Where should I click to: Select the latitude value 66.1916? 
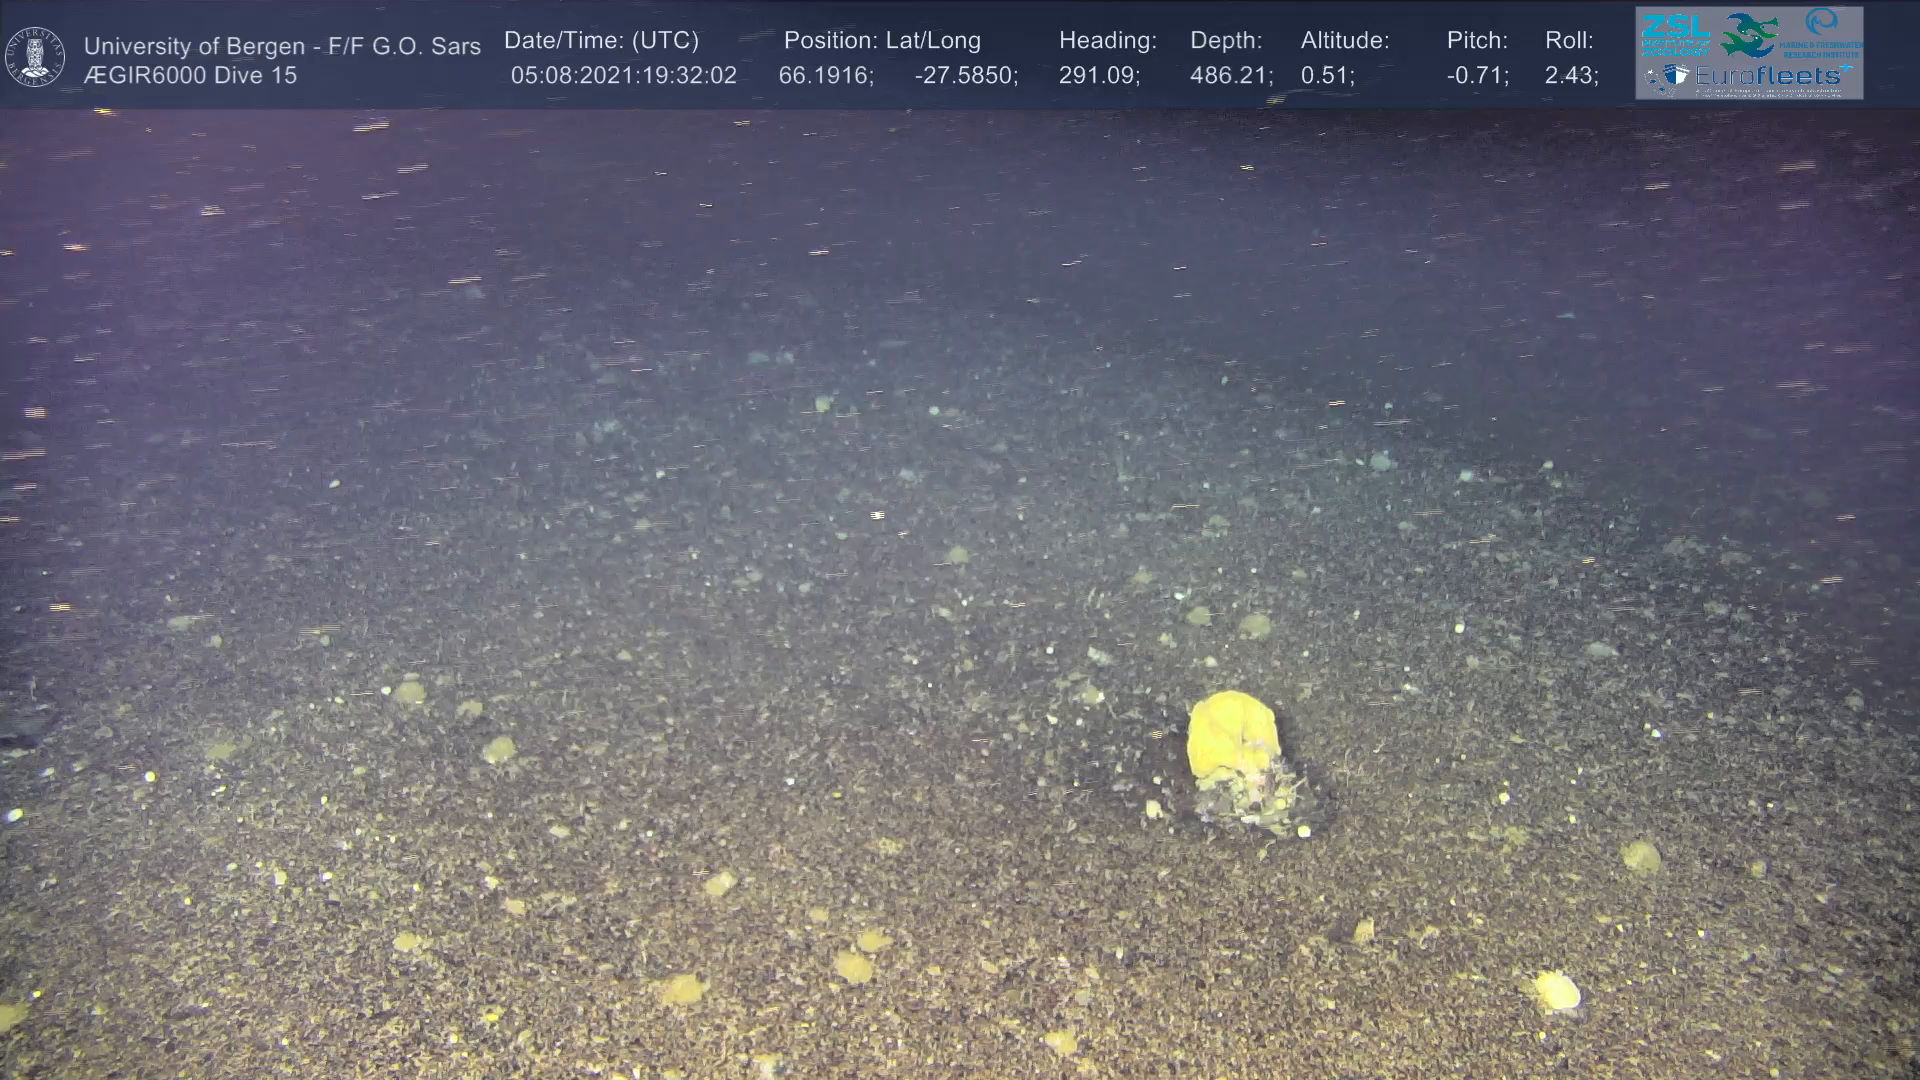coord(825,76)
